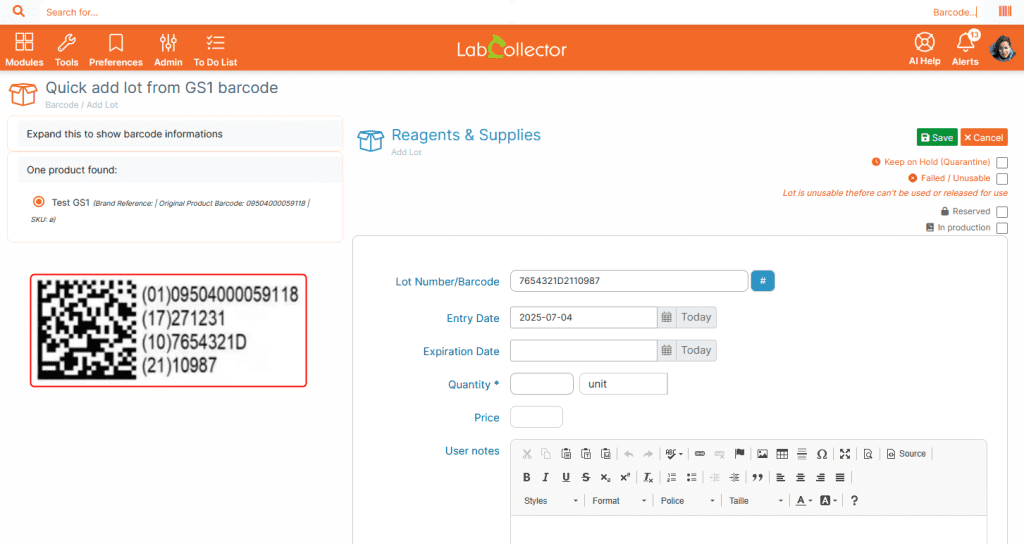Open the Styles dropdown
The image size is (1024, 544).
[551, 501]
